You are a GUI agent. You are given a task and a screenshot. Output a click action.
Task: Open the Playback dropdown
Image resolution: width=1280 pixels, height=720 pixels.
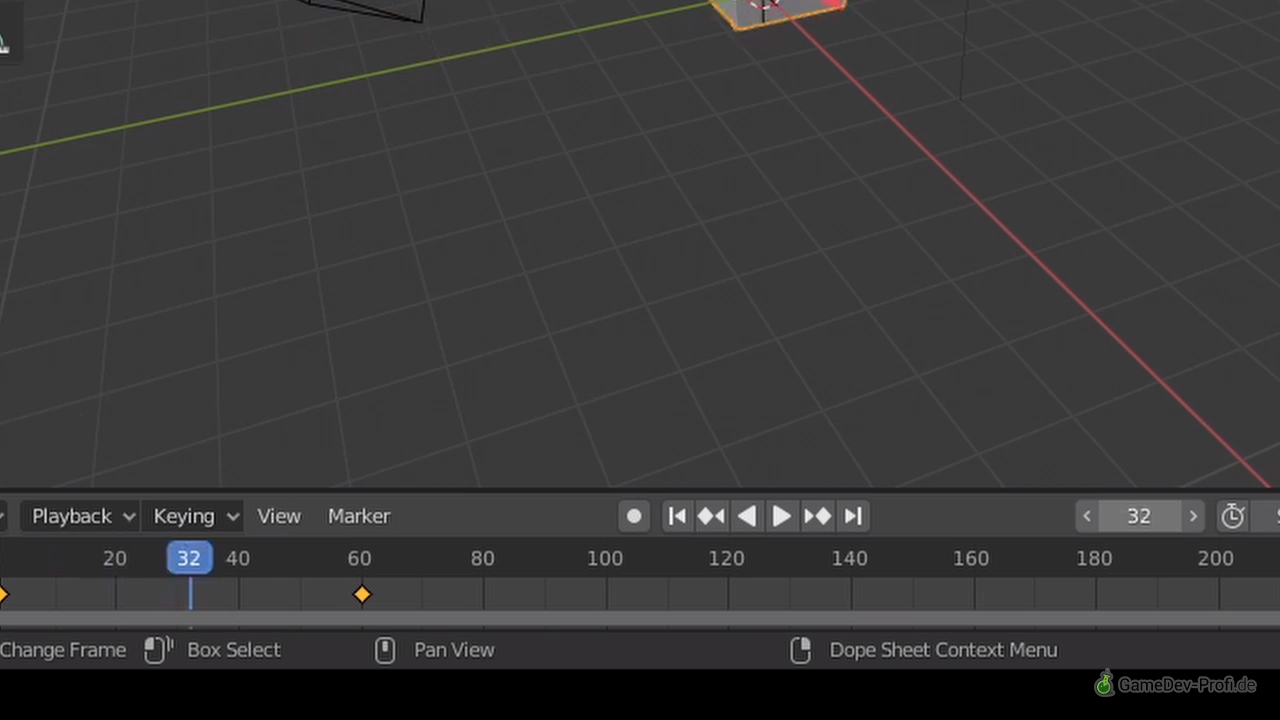pyautogui.click(x=82, y=516)
